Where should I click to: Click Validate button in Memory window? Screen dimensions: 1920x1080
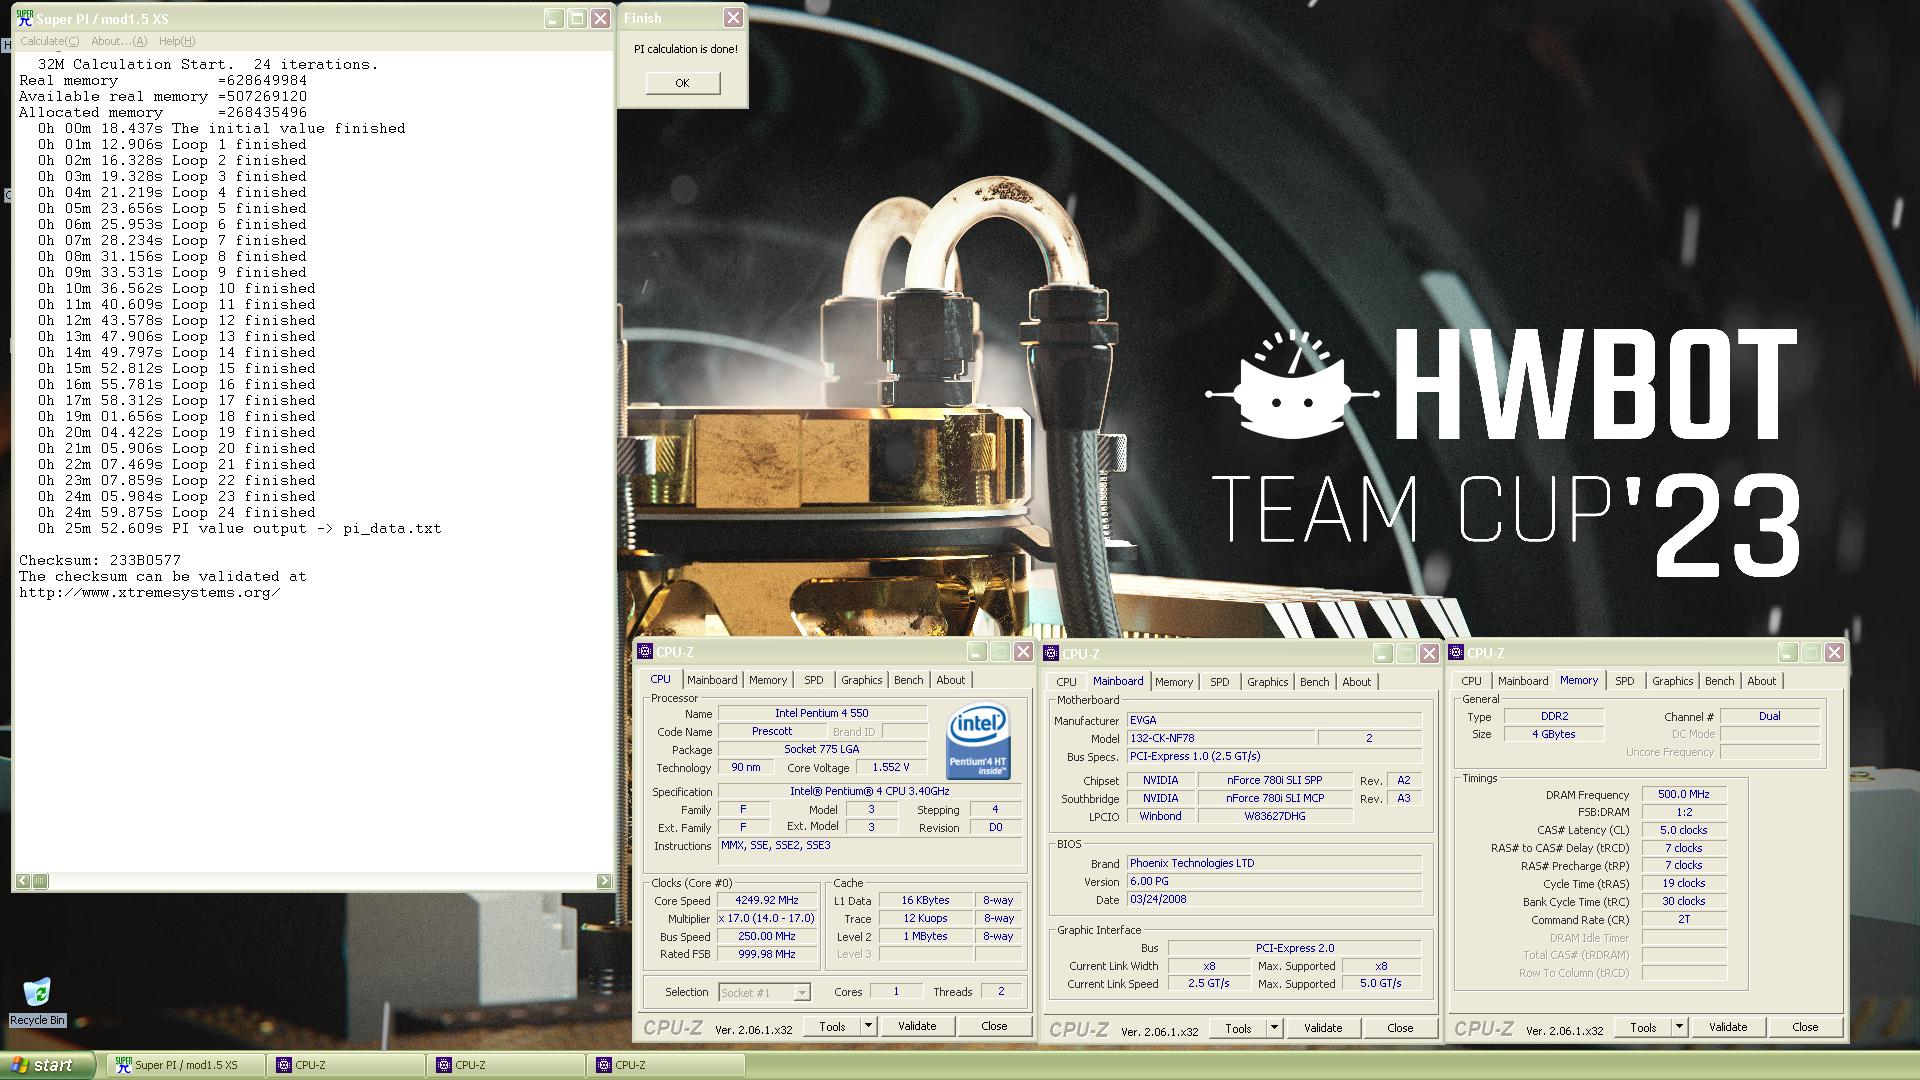click(1728, 1027)
